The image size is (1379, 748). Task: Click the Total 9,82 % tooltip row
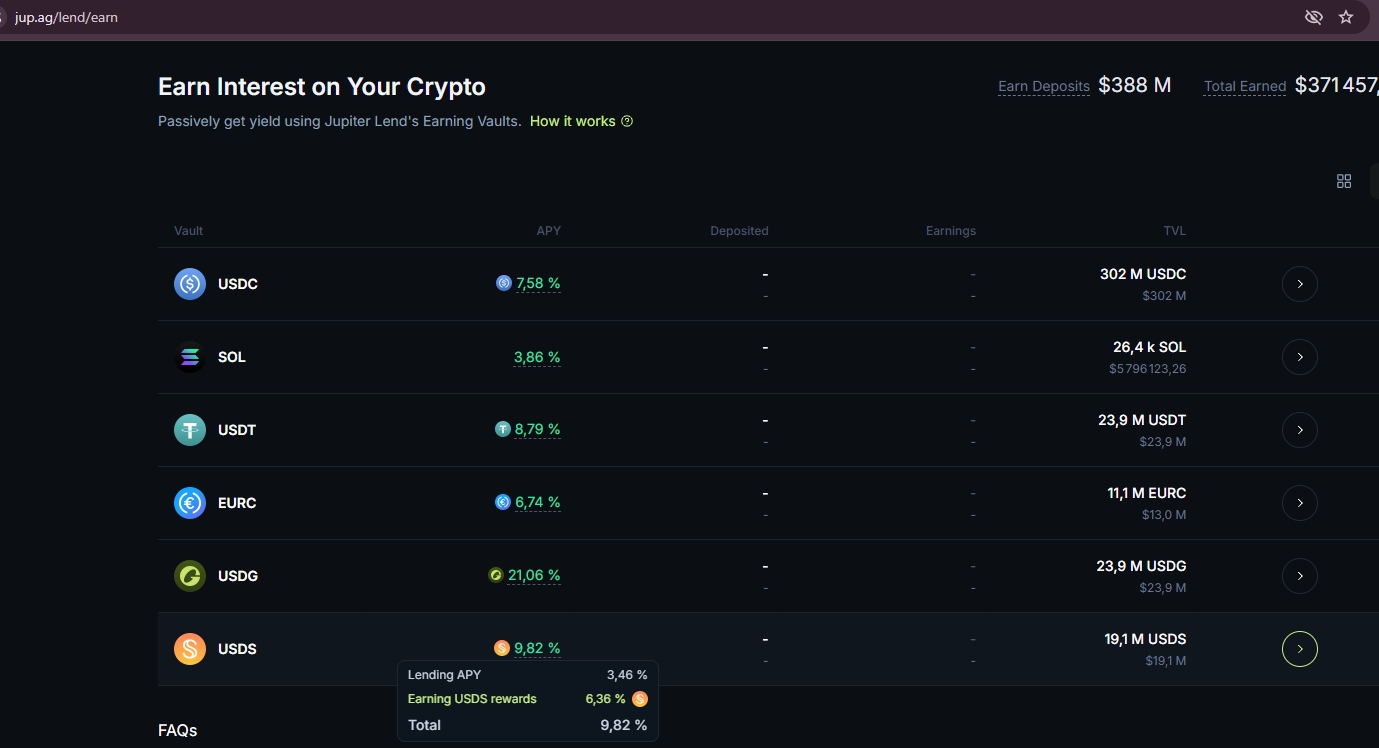[x=528, y=725]
